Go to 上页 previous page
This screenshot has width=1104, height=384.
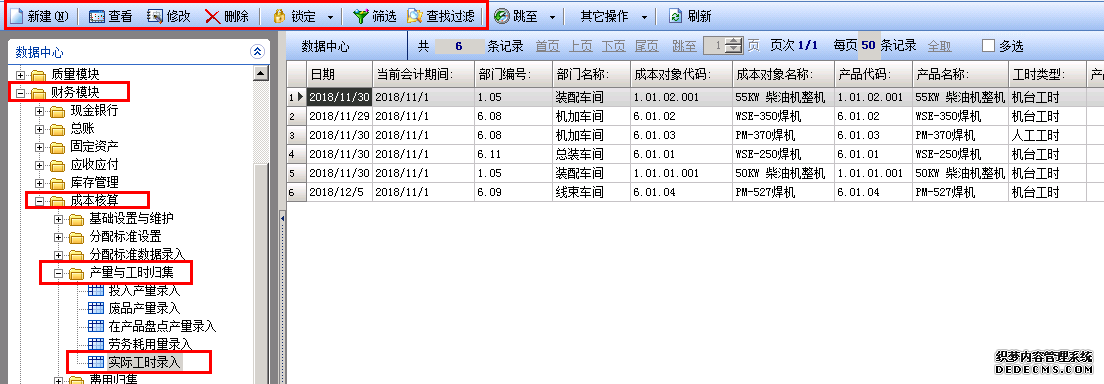click(x=581, y=46)
